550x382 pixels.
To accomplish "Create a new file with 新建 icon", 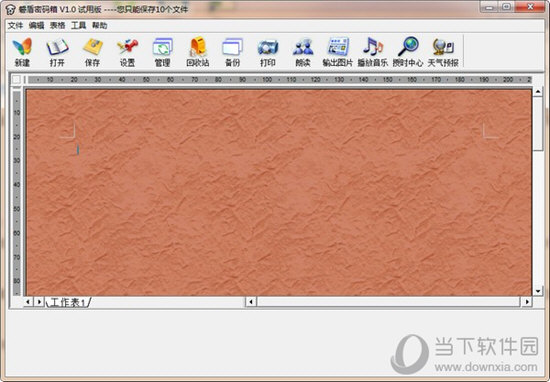I will (22, 52).
